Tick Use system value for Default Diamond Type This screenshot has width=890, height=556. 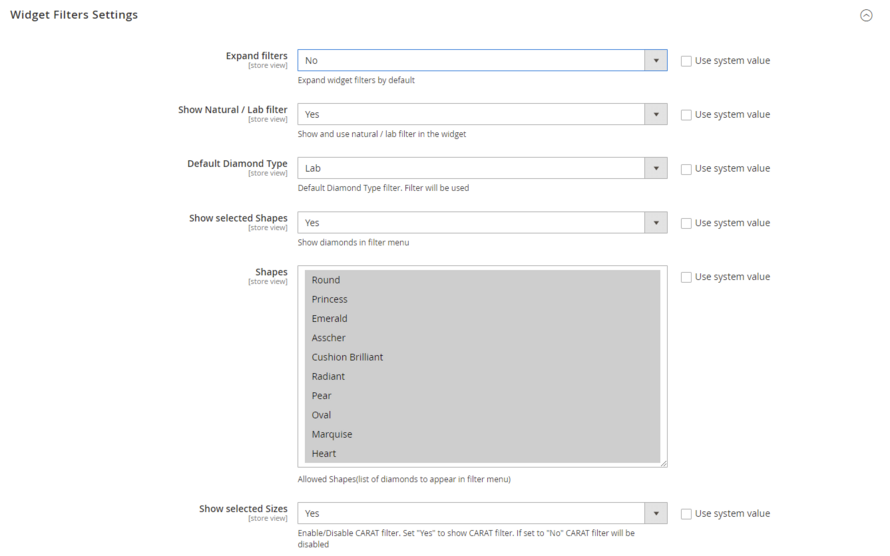(686, 169)
